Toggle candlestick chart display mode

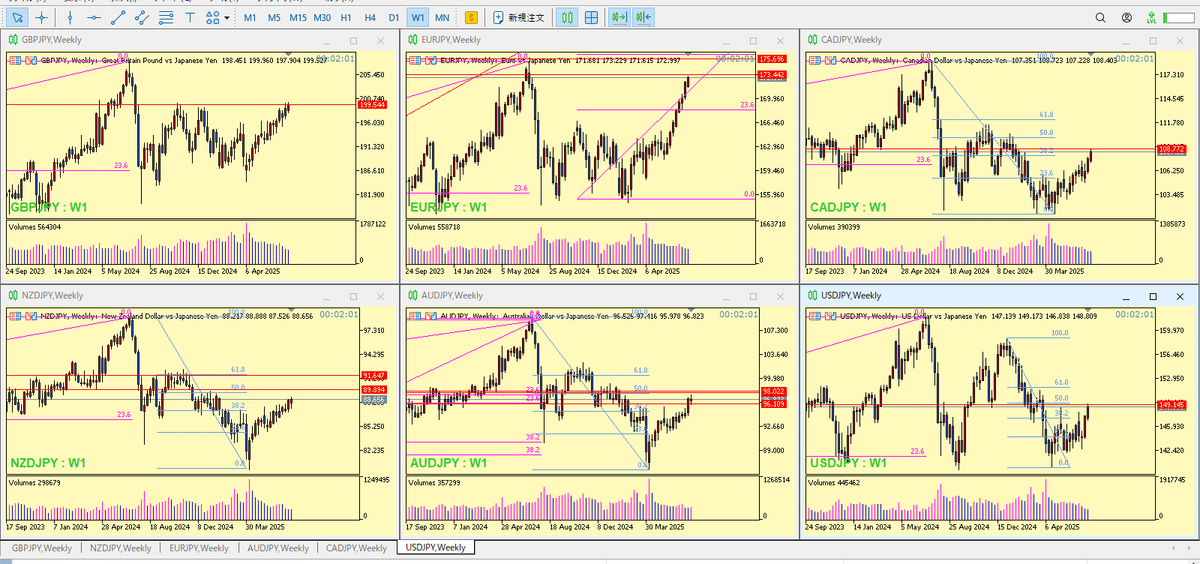point(567,18)
